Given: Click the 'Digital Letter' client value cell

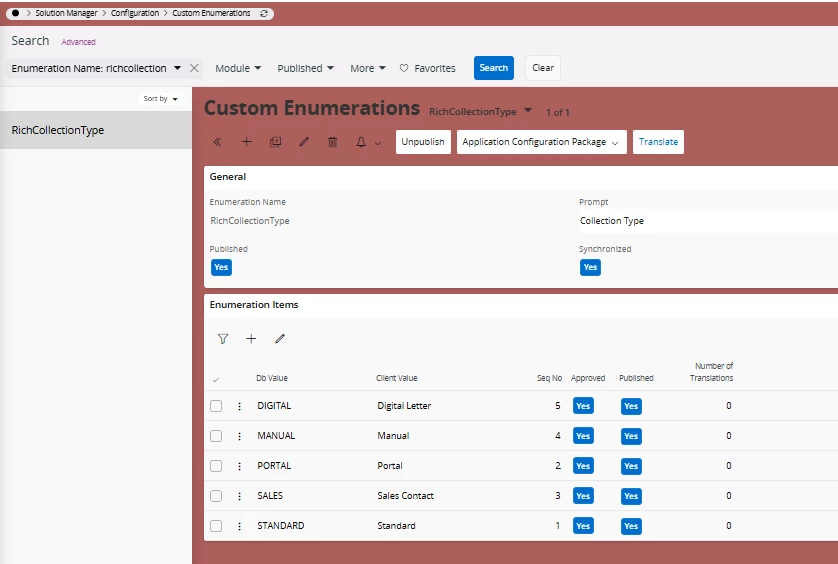Looking at the screenshot, I should (404, 406).
